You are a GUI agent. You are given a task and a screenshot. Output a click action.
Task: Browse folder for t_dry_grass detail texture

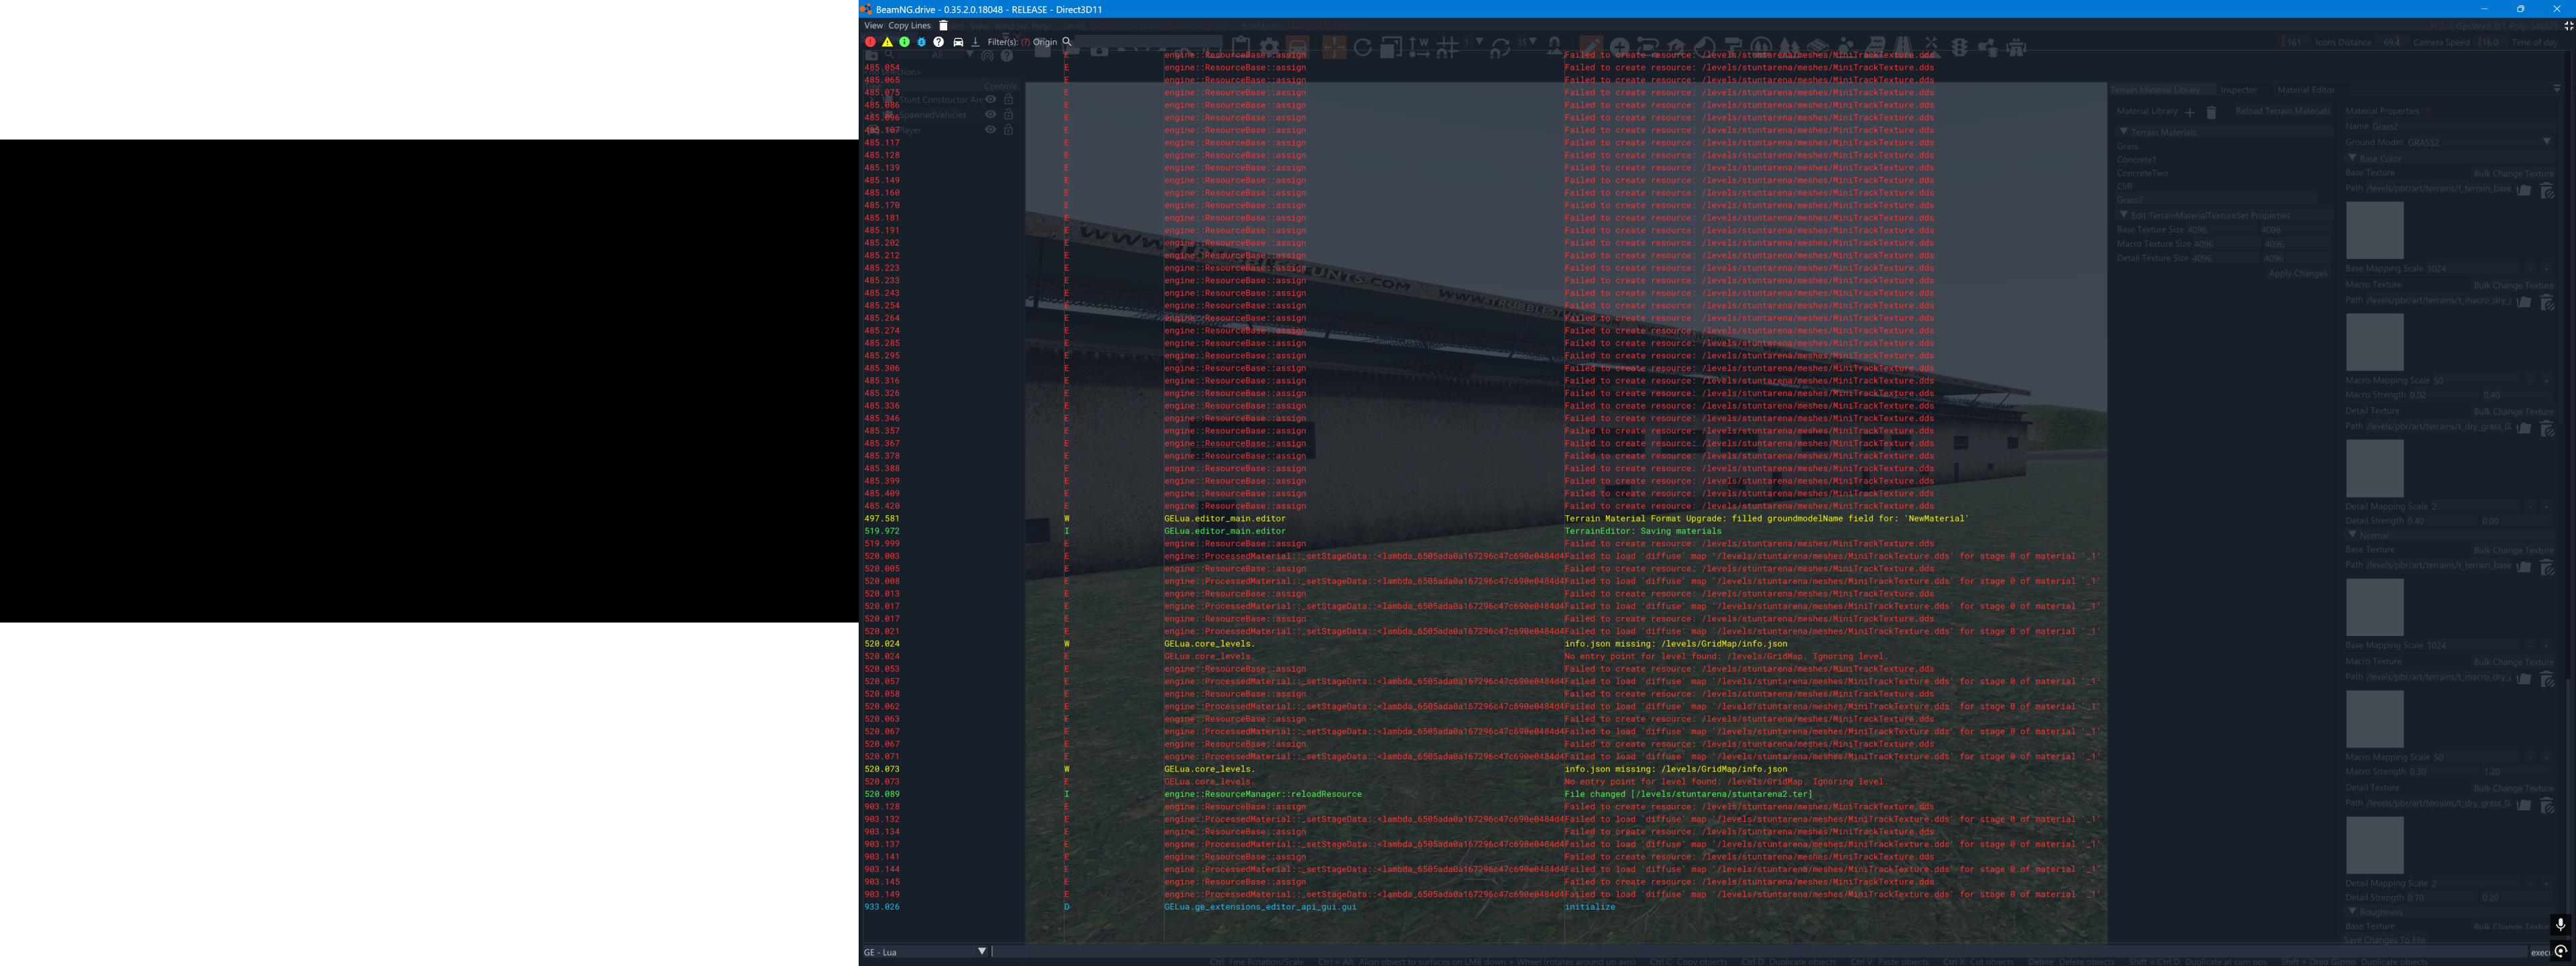(2524, 427)
